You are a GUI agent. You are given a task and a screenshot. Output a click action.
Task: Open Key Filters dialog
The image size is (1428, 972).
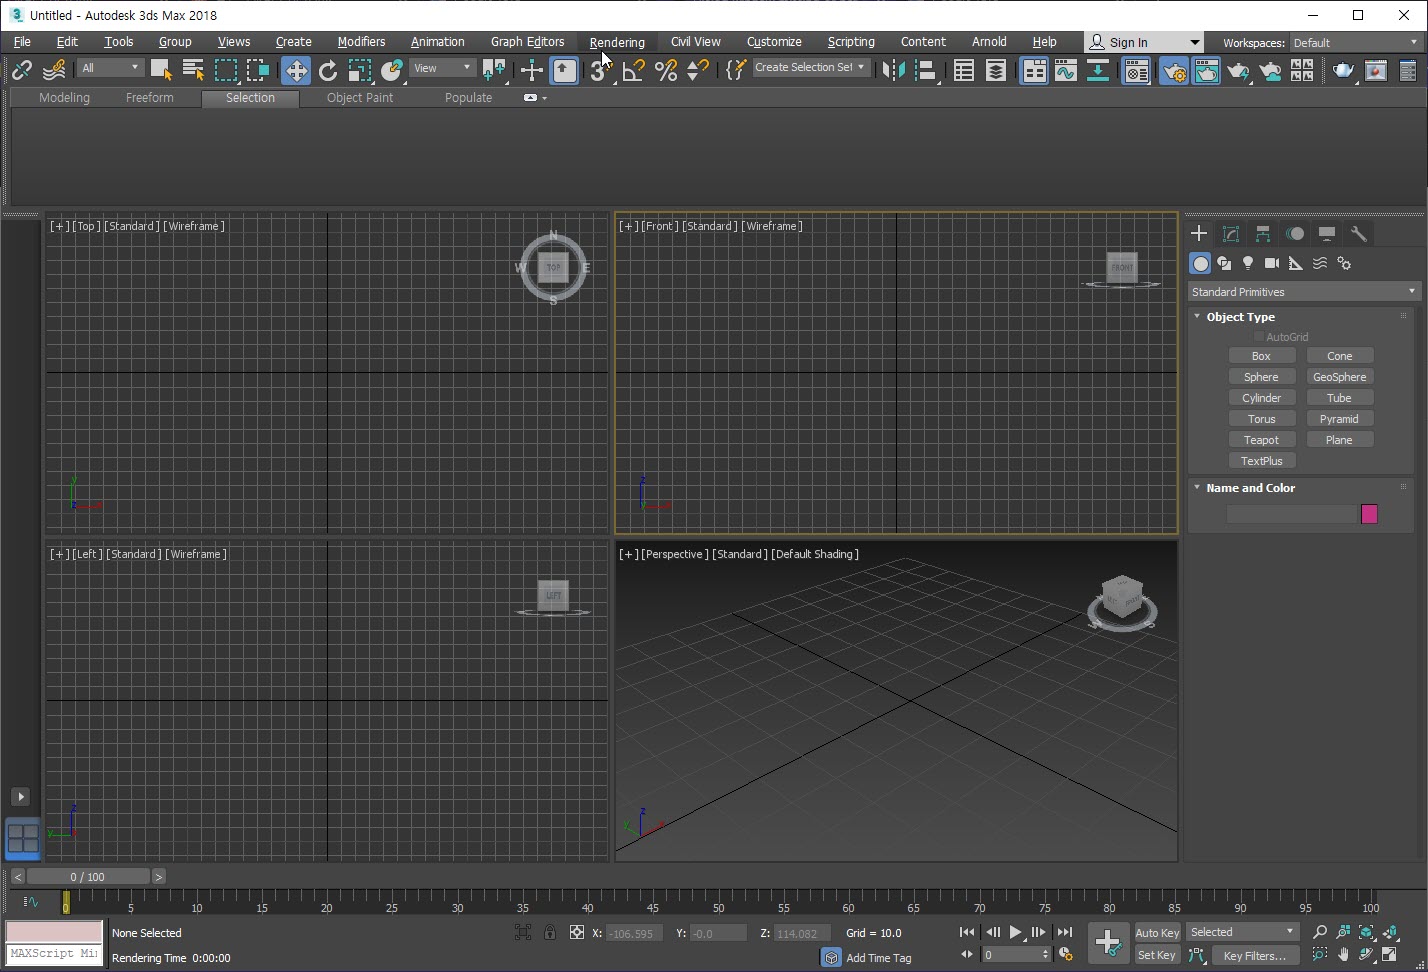click(1255, 955)
